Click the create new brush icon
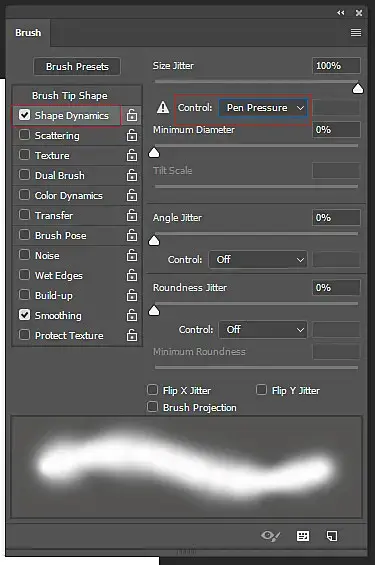 point(332,536)
